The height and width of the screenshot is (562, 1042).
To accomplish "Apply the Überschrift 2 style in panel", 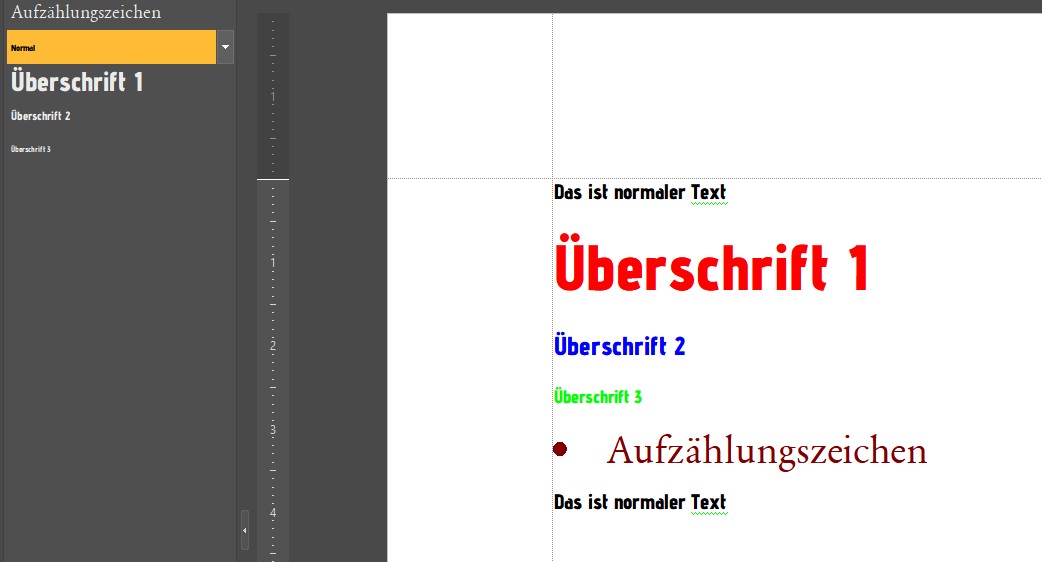I will coord(41,116).
